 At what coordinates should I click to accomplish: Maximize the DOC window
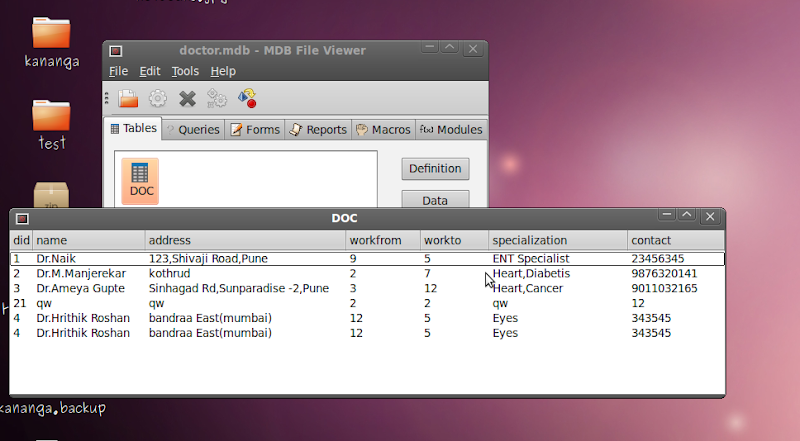tap(687, 216)
